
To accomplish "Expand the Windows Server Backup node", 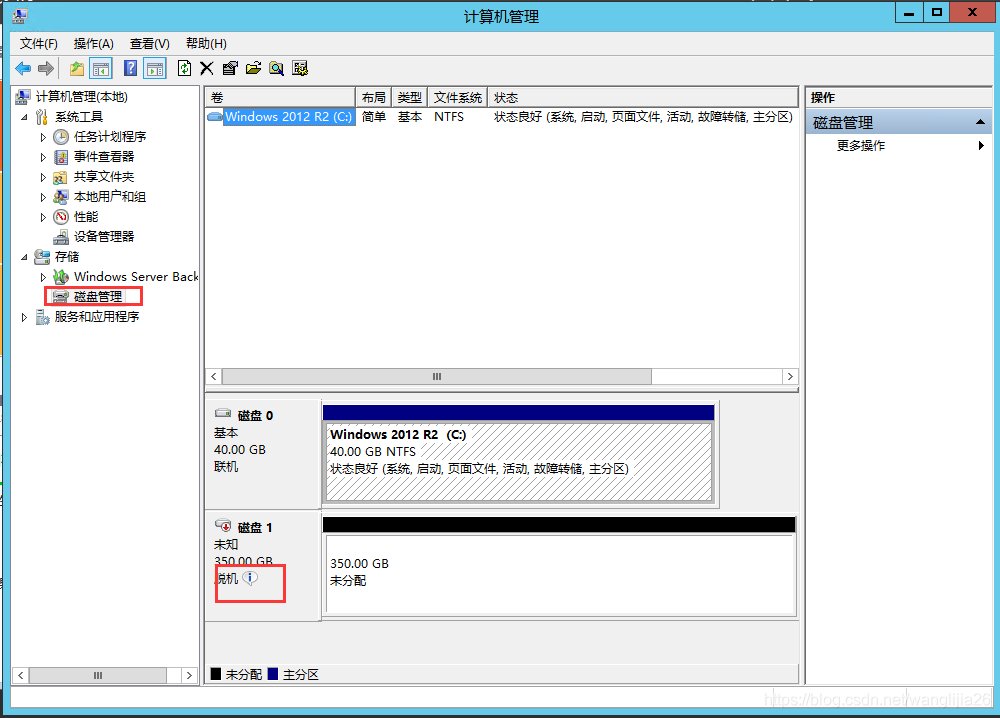I will [43, 277].
